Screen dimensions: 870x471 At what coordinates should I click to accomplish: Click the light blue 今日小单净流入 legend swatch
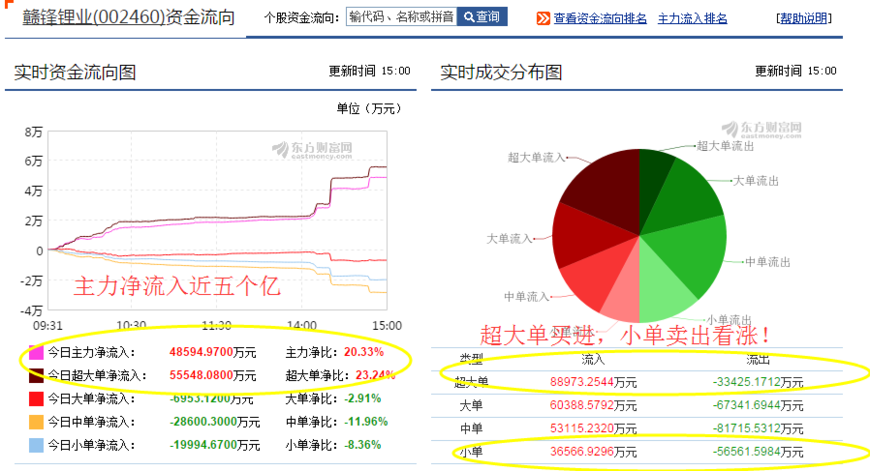coord(36,445)
